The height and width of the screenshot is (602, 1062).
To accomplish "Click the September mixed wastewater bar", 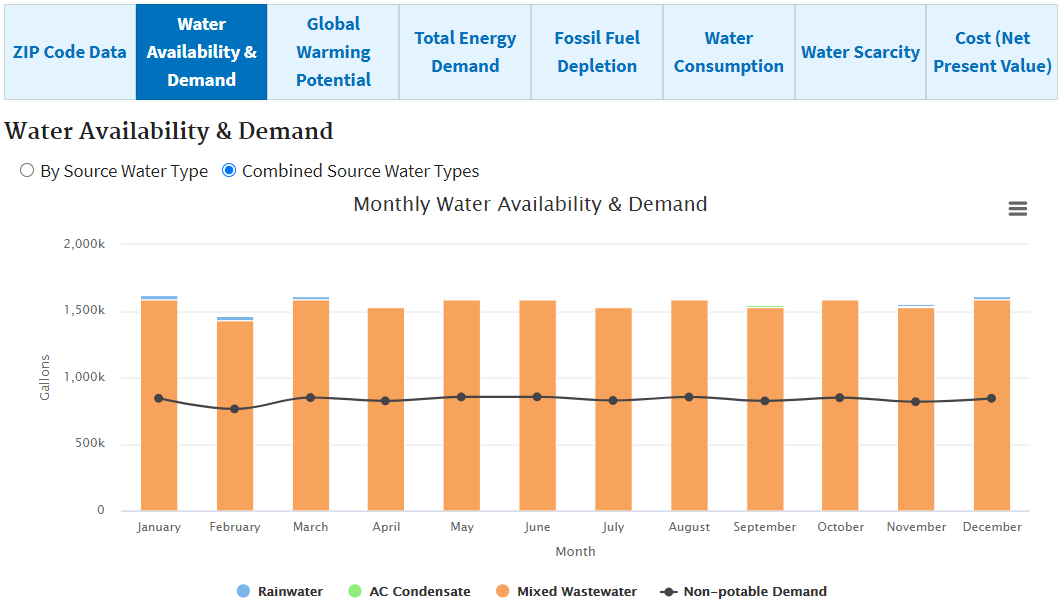I will click(765, 450).
